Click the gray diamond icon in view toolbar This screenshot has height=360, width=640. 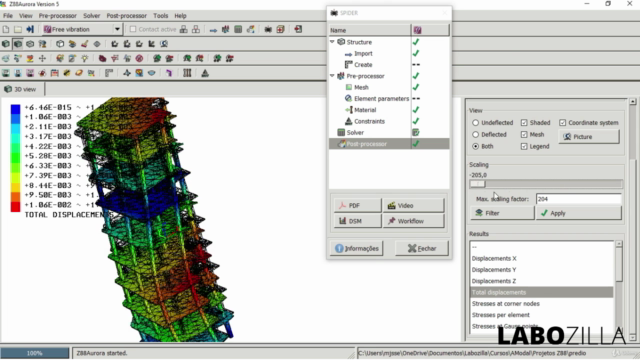coord(97,44)
